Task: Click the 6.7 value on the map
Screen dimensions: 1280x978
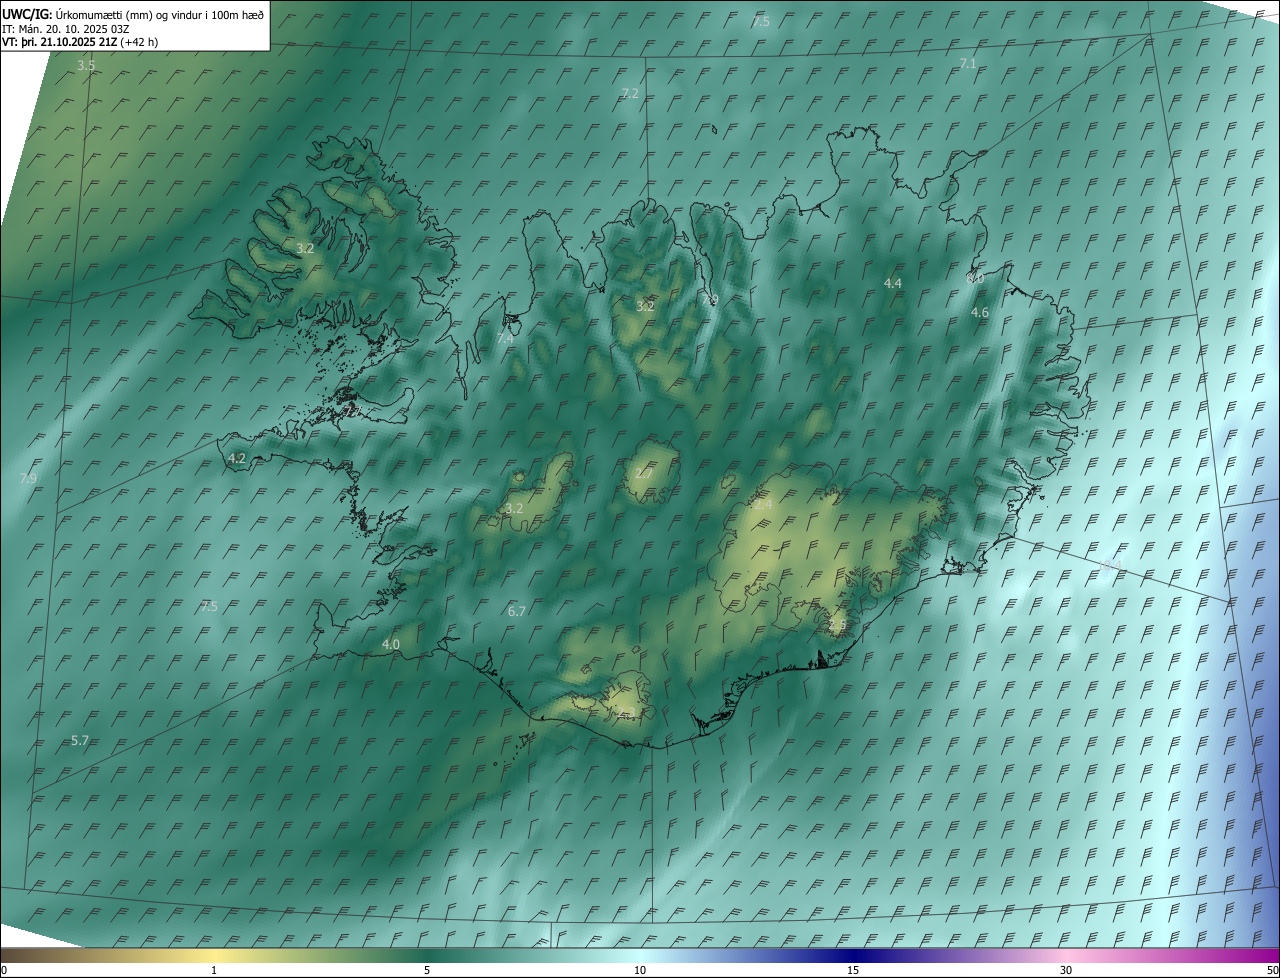Action: click(517, 611)
